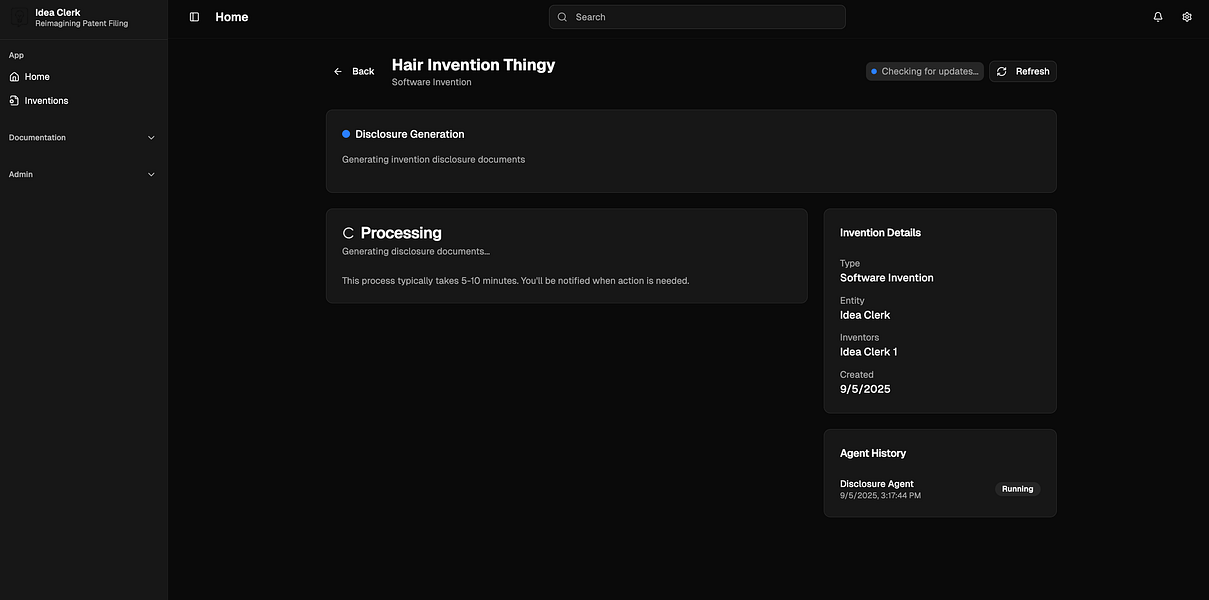1209x600 pixels.
Task: Click the Processing spinner icon
Action: (x=348, y=233)
